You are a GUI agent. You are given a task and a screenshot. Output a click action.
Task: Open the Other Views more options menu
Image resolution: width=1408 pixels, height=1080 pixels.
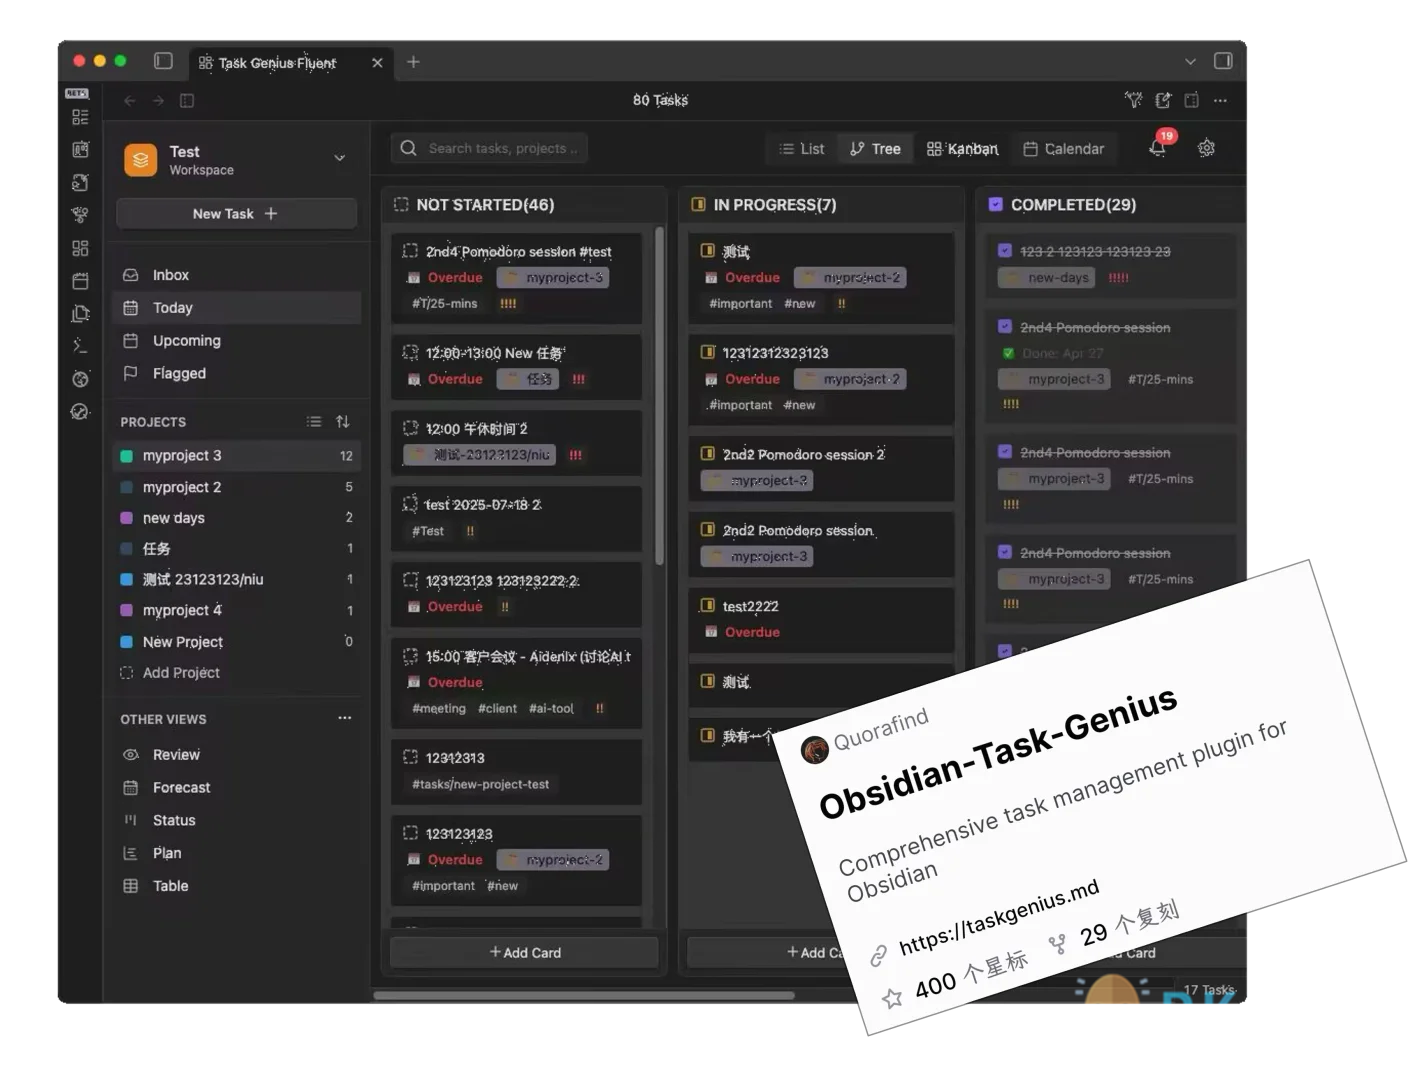click(345, 718)
